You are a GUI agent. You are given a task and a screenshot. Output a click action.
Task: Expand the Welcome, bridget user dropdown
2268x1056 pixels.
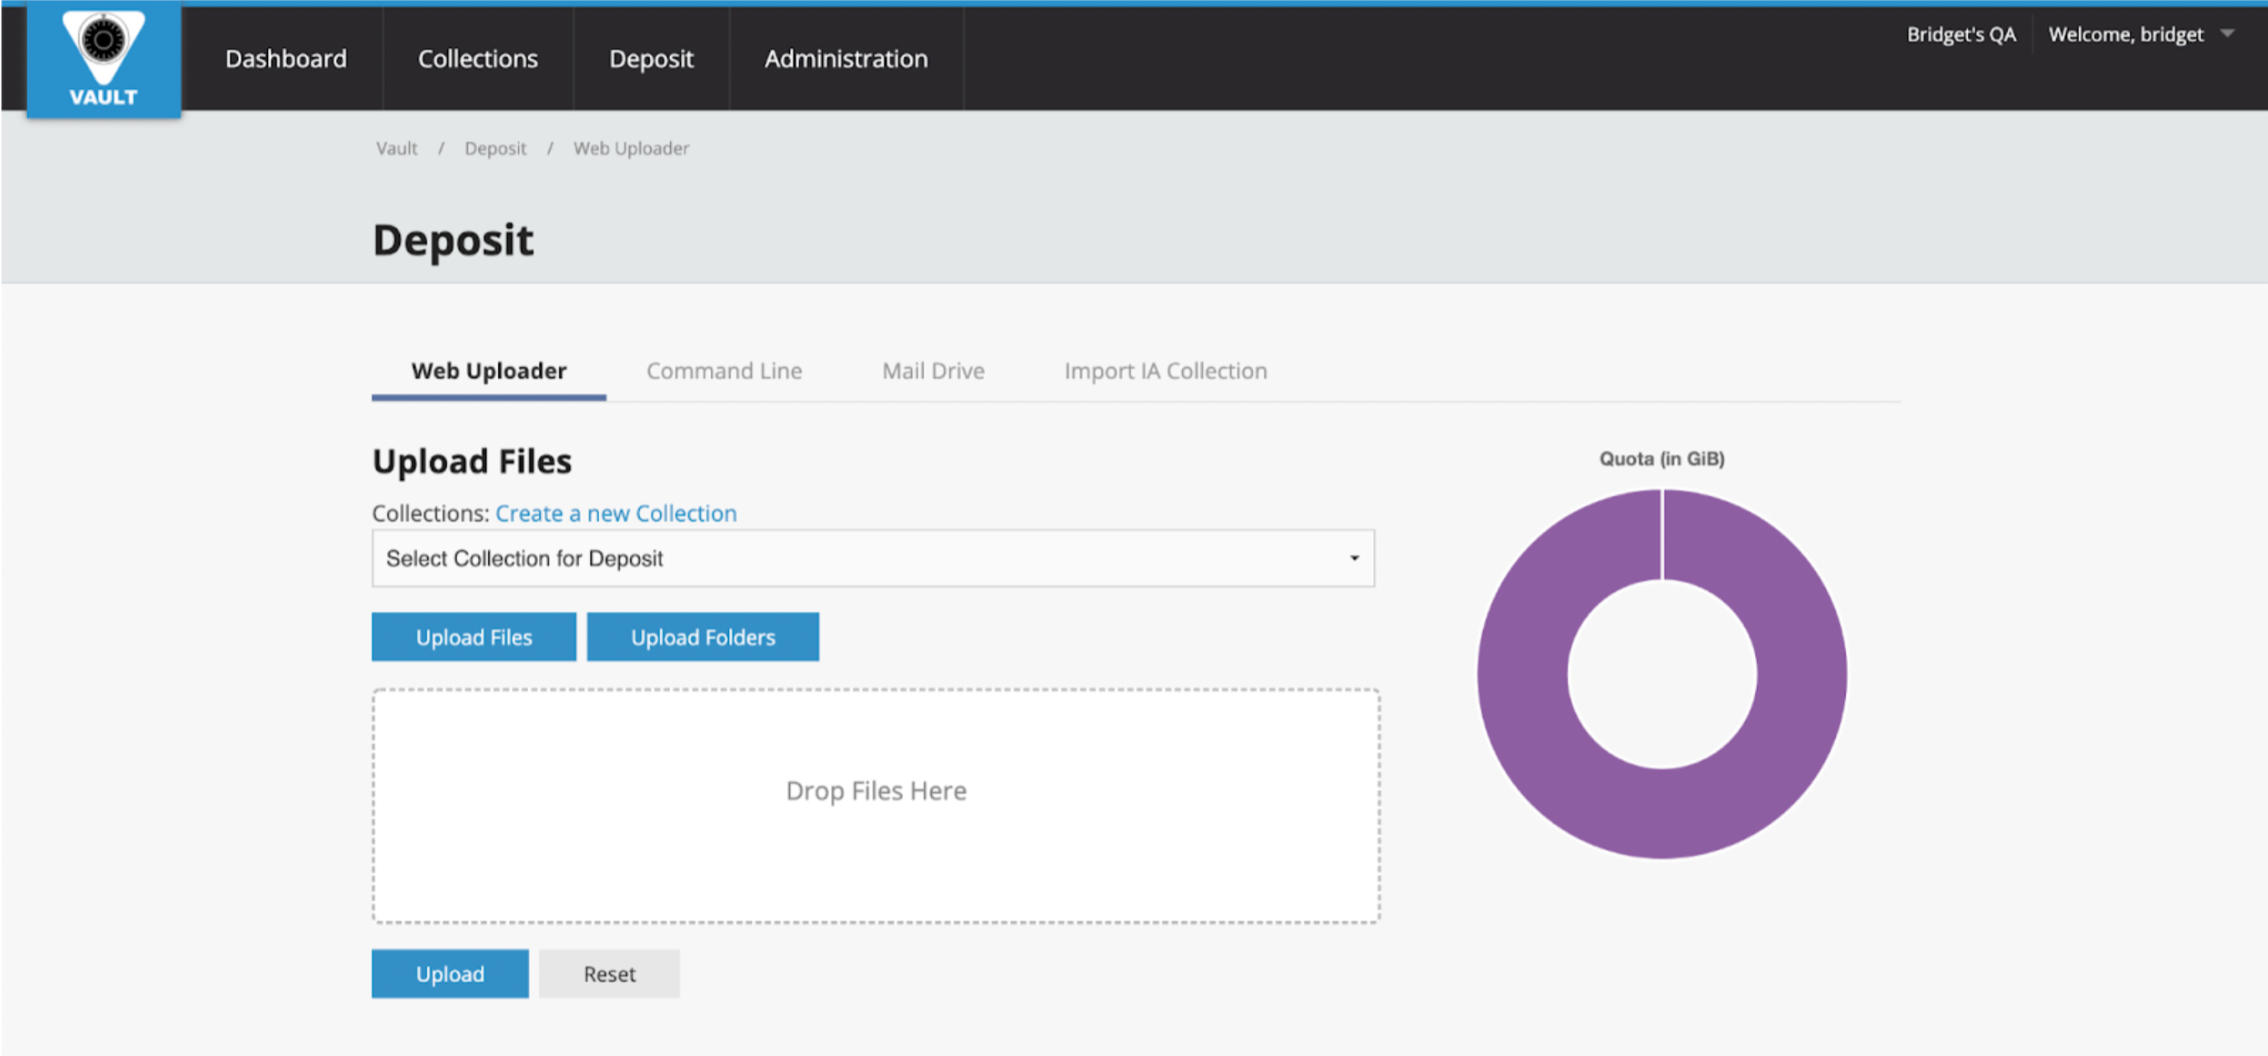[x=2140, y=35]
